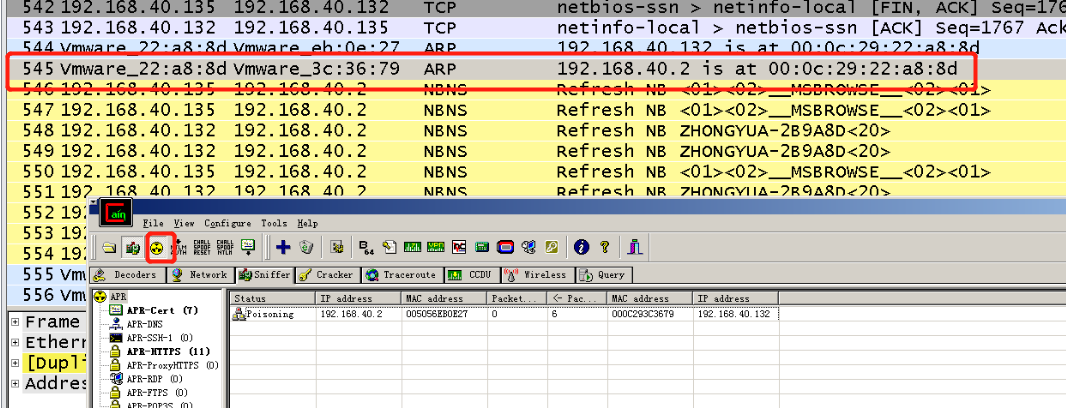Click the Exit door toolbar icon
The image size is (1066, 408).
pyautogui.click(x=635, y=248)
